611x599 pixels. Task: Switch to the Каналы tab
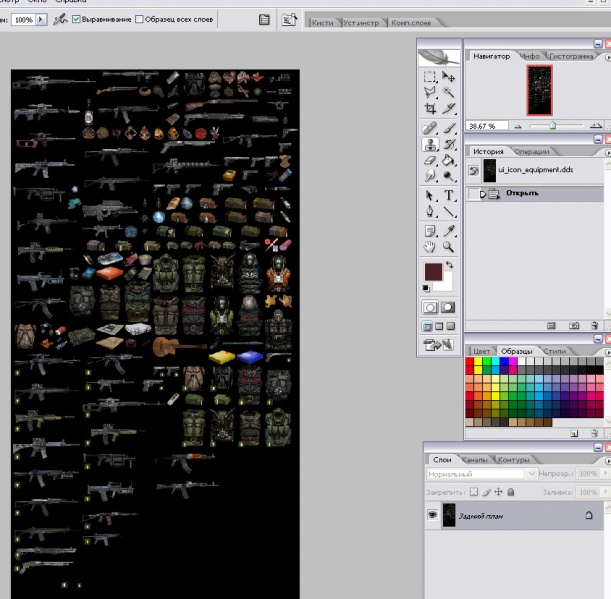(x=474, y=460)
